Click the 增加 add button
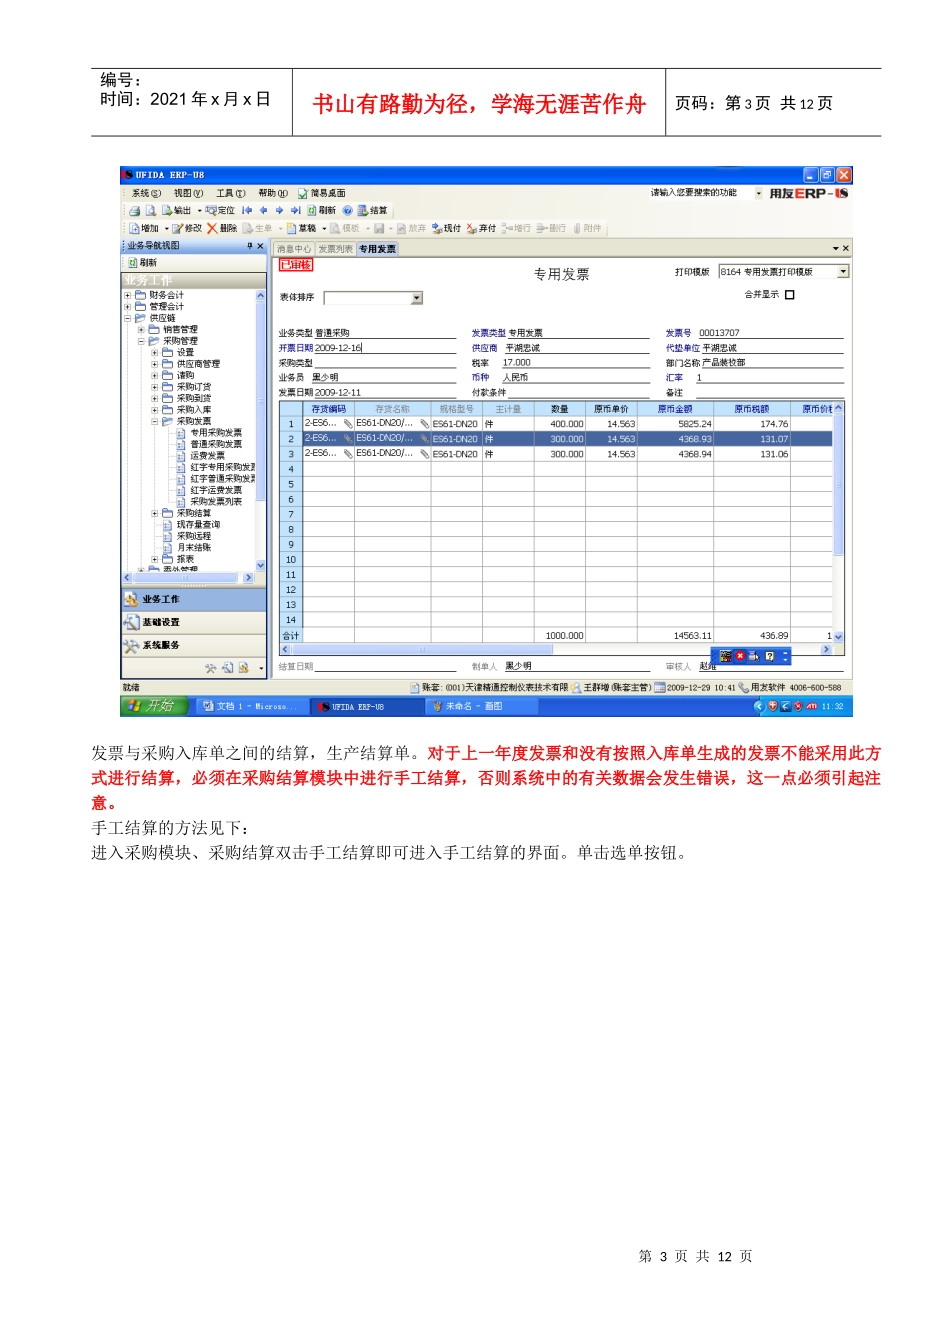The width and height of the screenshot is (950, 1344). (144, 229)
